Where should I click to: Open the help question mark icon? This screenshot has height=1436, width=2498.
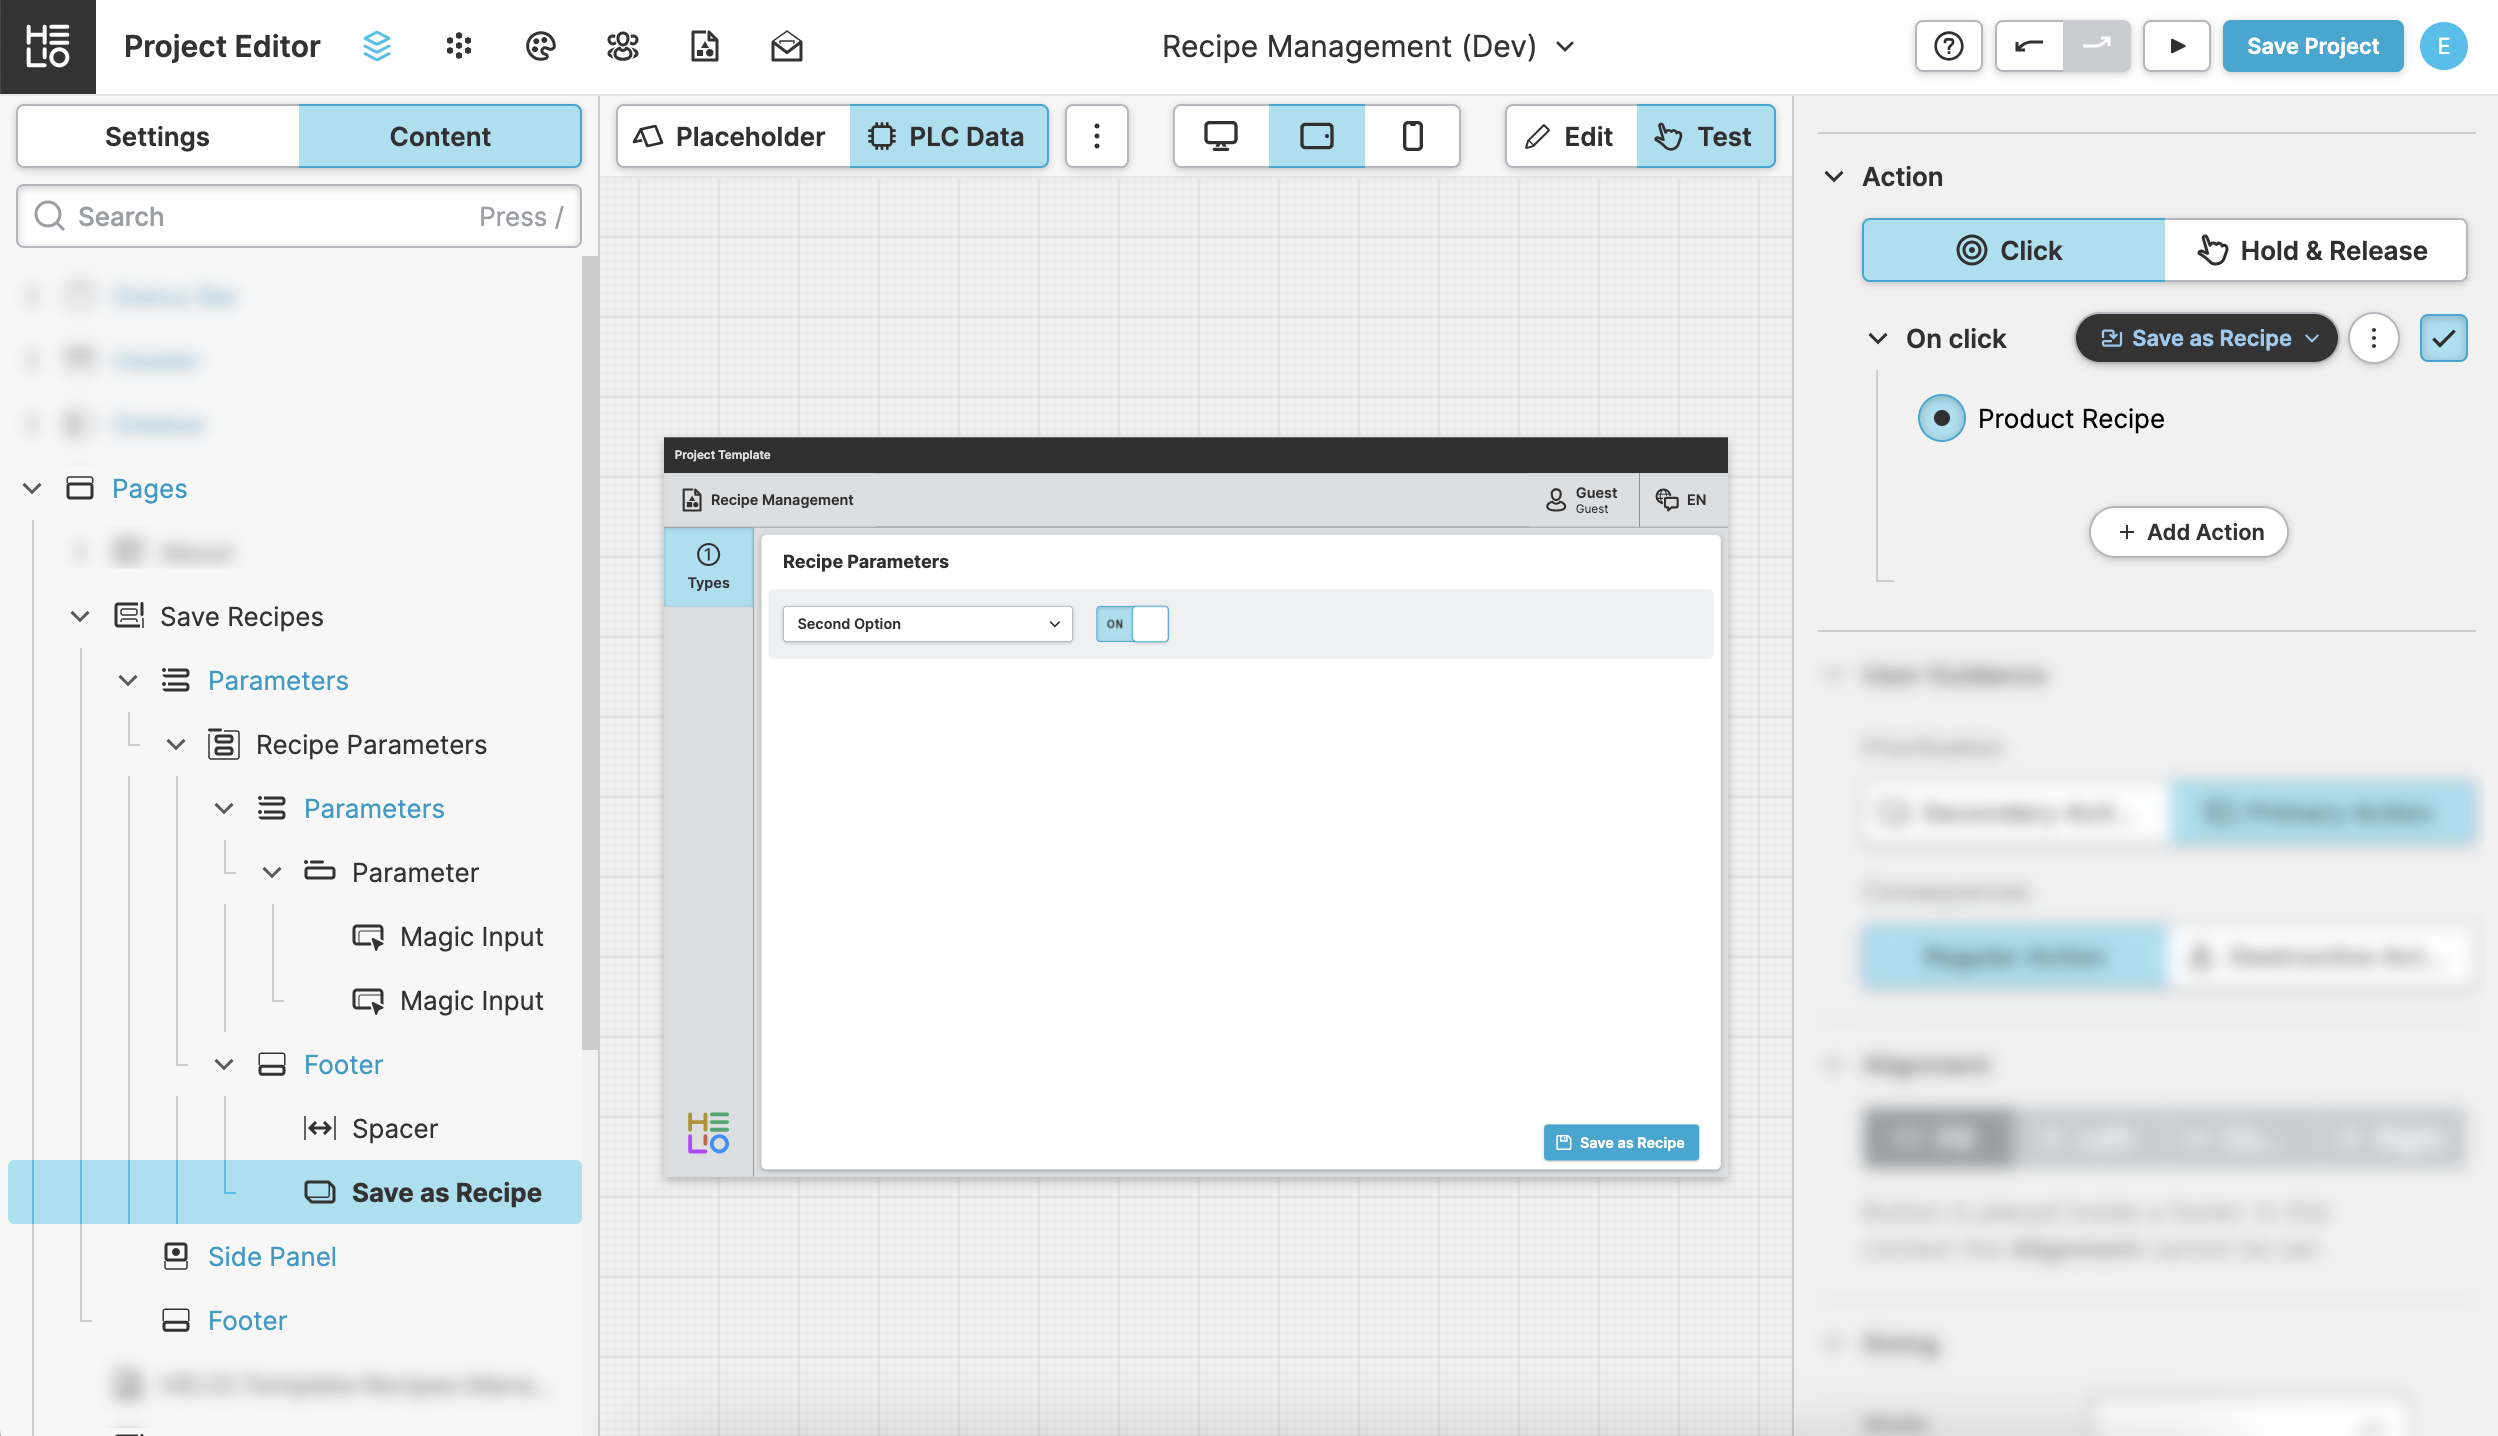[1948, 46]
